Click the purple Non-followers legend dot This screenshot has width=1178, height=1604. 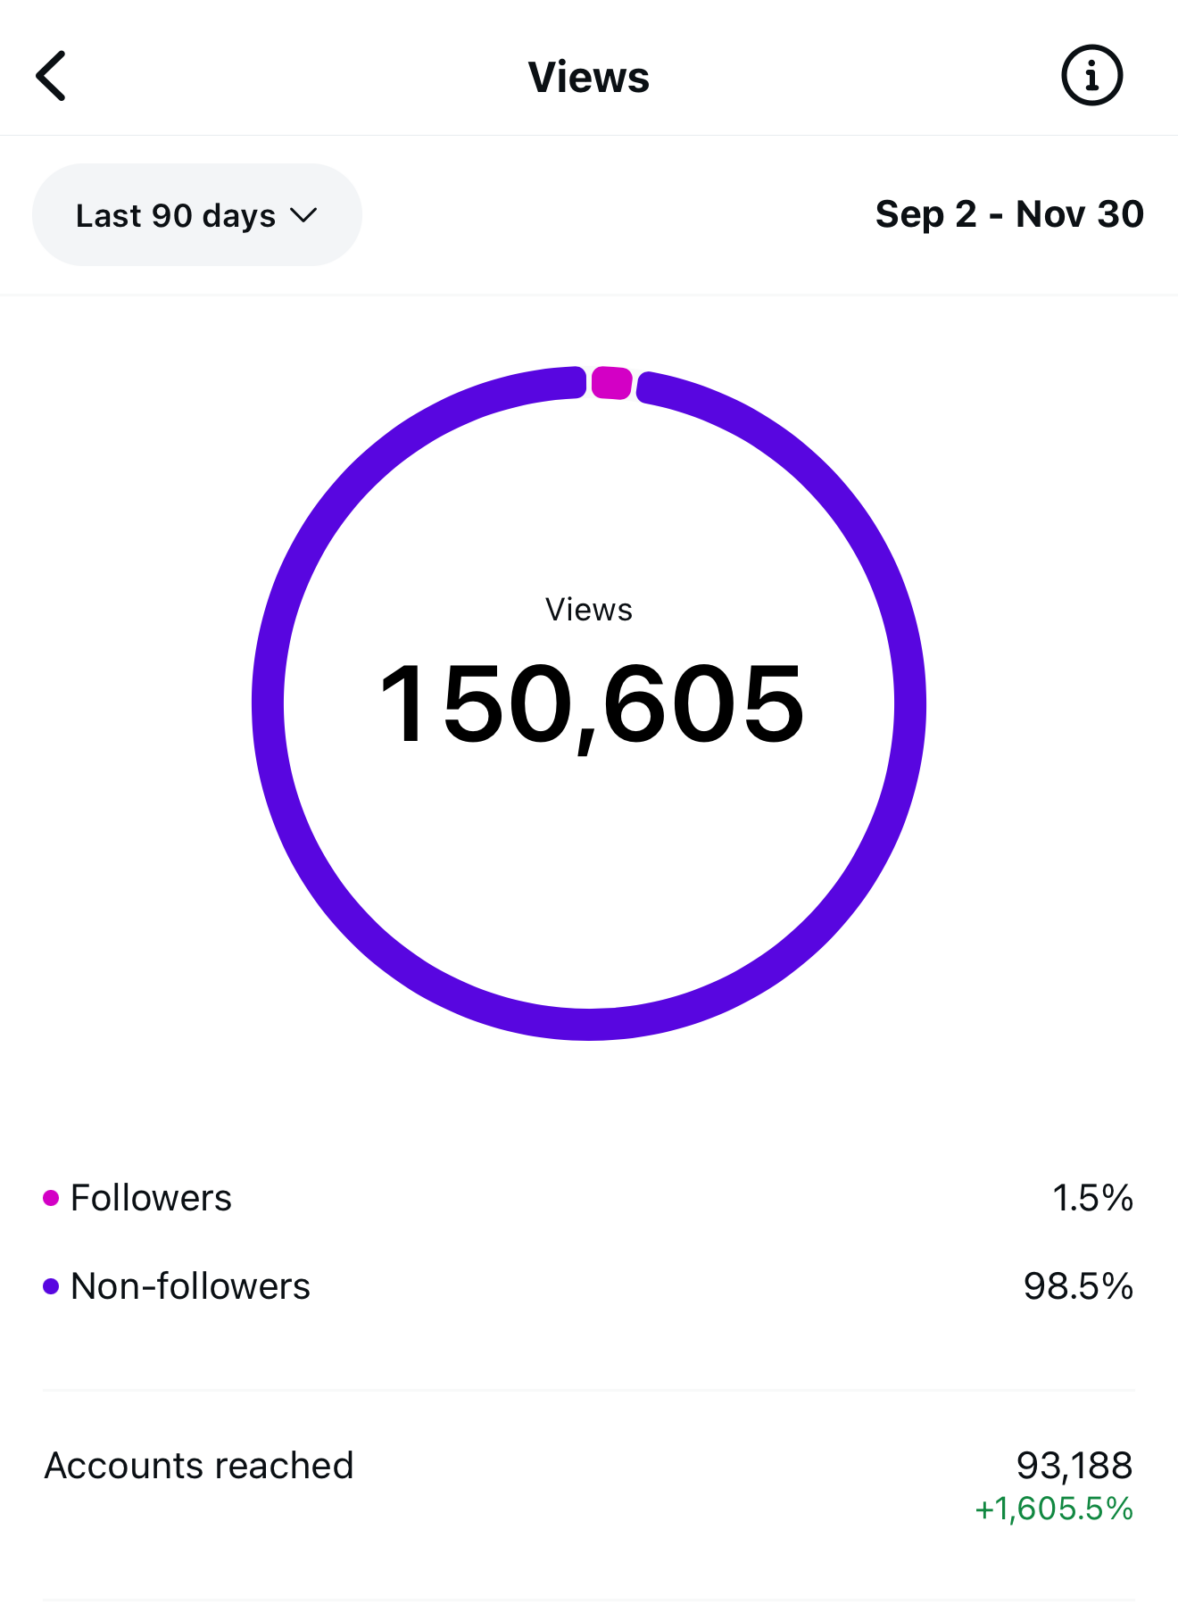click(x=51, y=1286)
